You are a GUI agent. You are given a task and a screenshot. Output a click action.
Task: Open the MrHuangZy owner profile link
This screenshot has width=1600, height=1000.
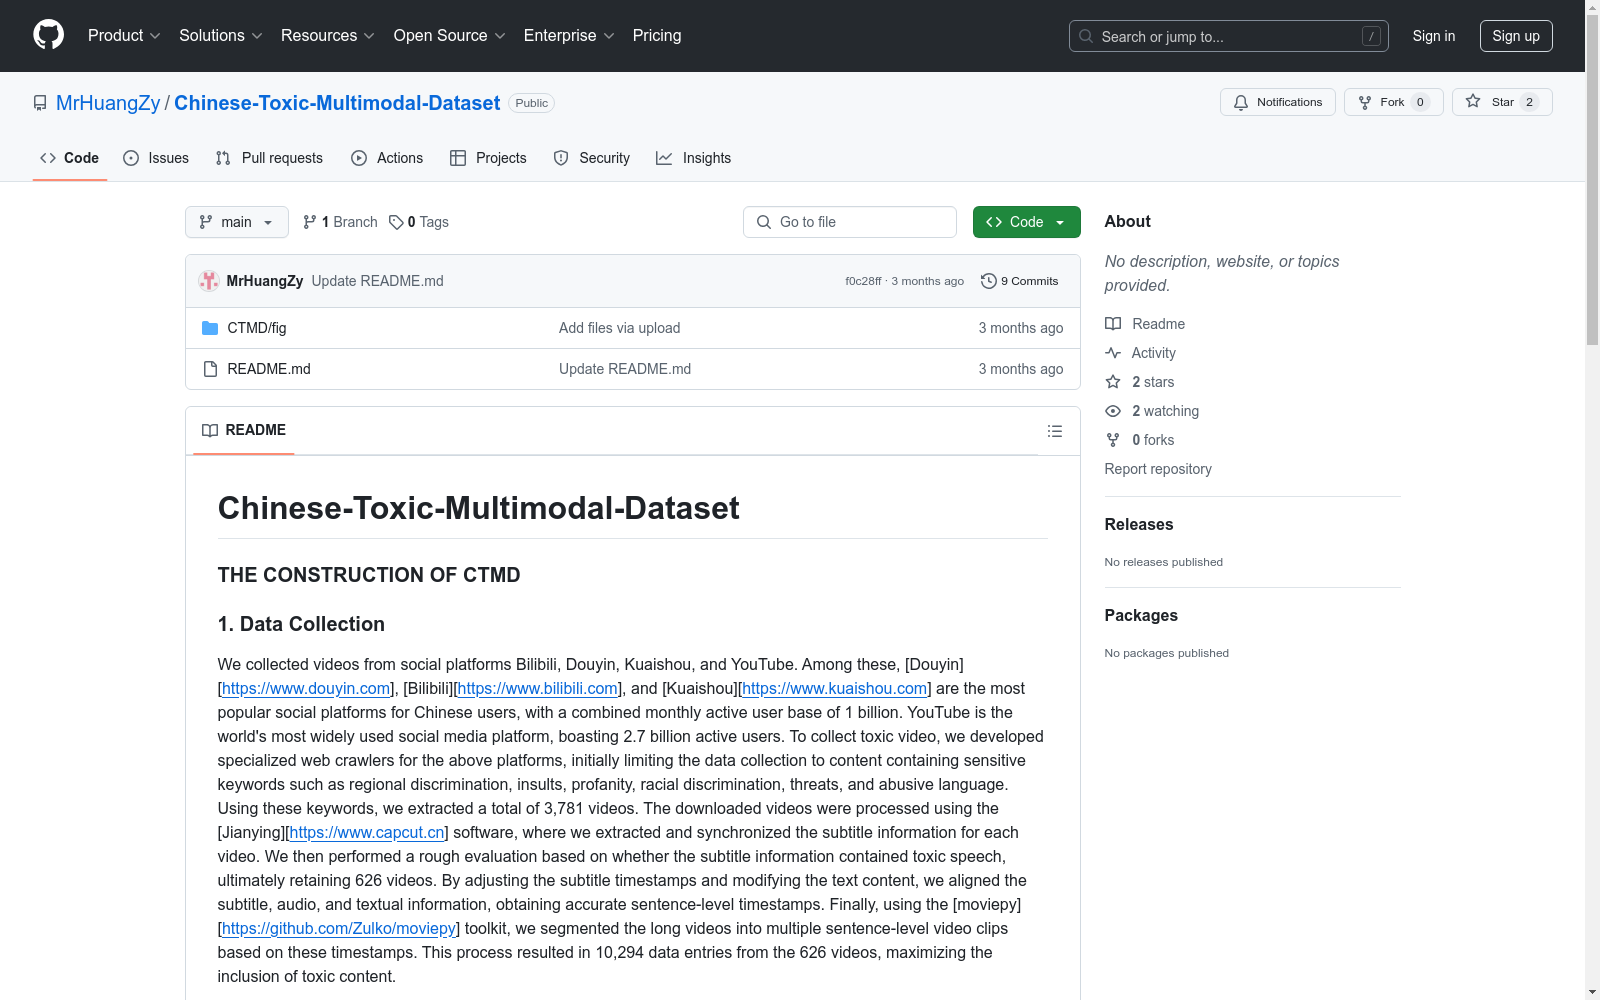[108, 103]
